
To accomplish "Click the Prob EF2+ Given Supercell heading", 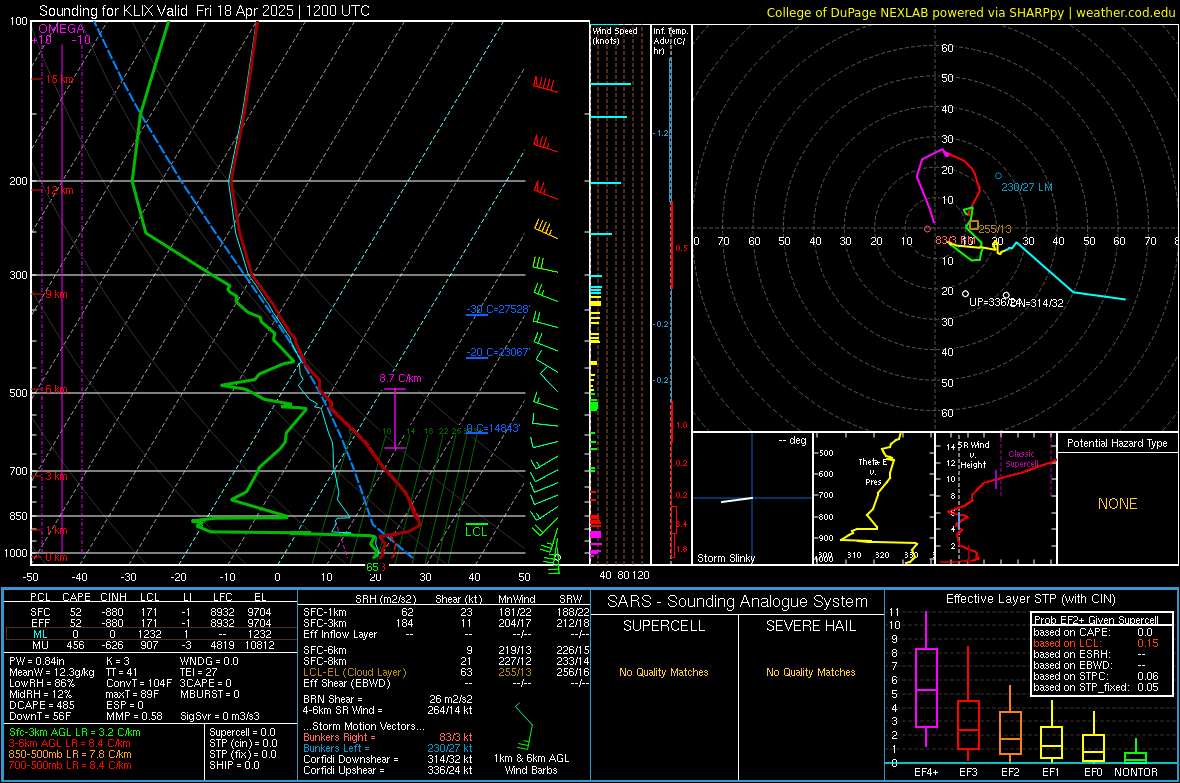I will point(1096,620).
